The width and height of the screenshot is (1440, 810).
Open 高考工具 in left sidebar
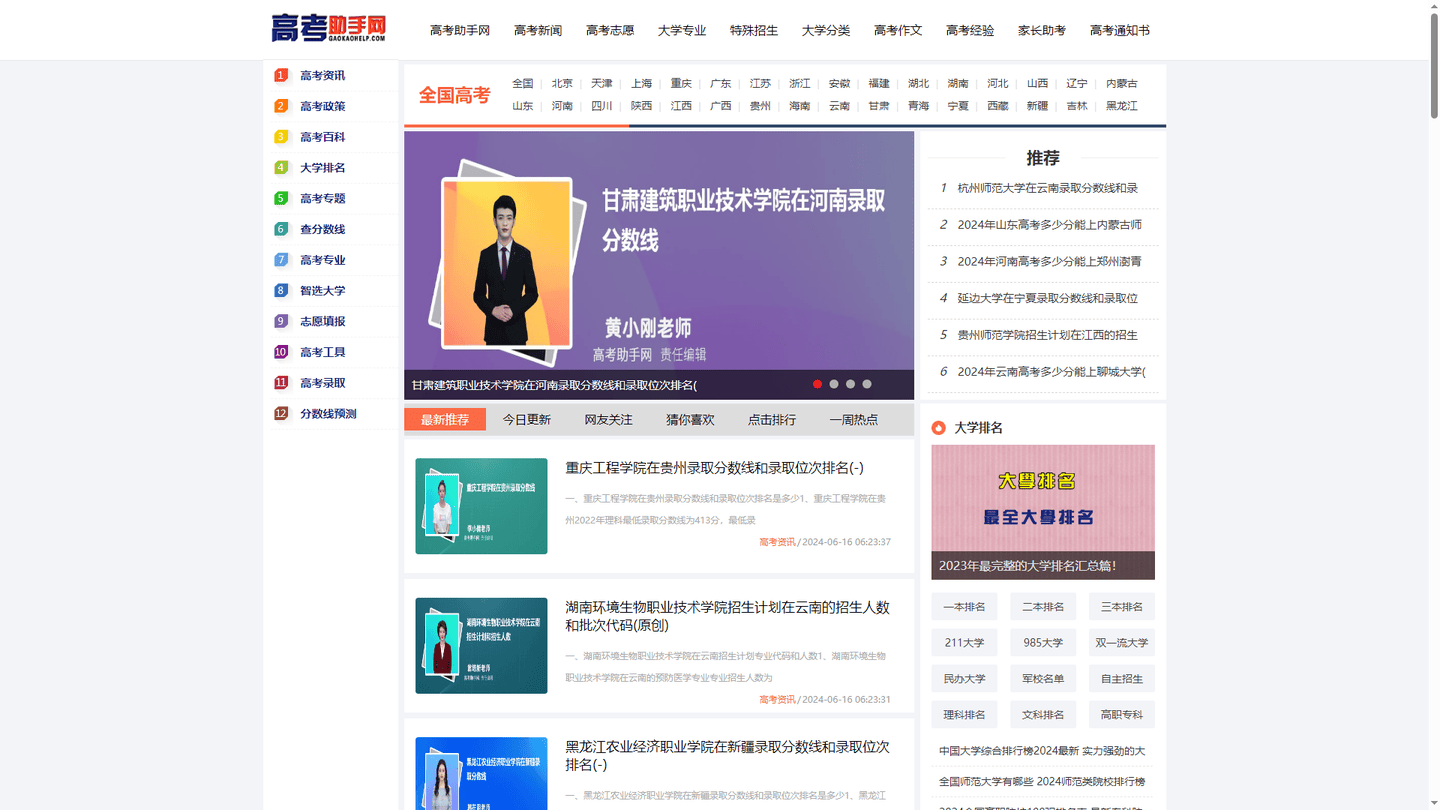pos(323,352)
